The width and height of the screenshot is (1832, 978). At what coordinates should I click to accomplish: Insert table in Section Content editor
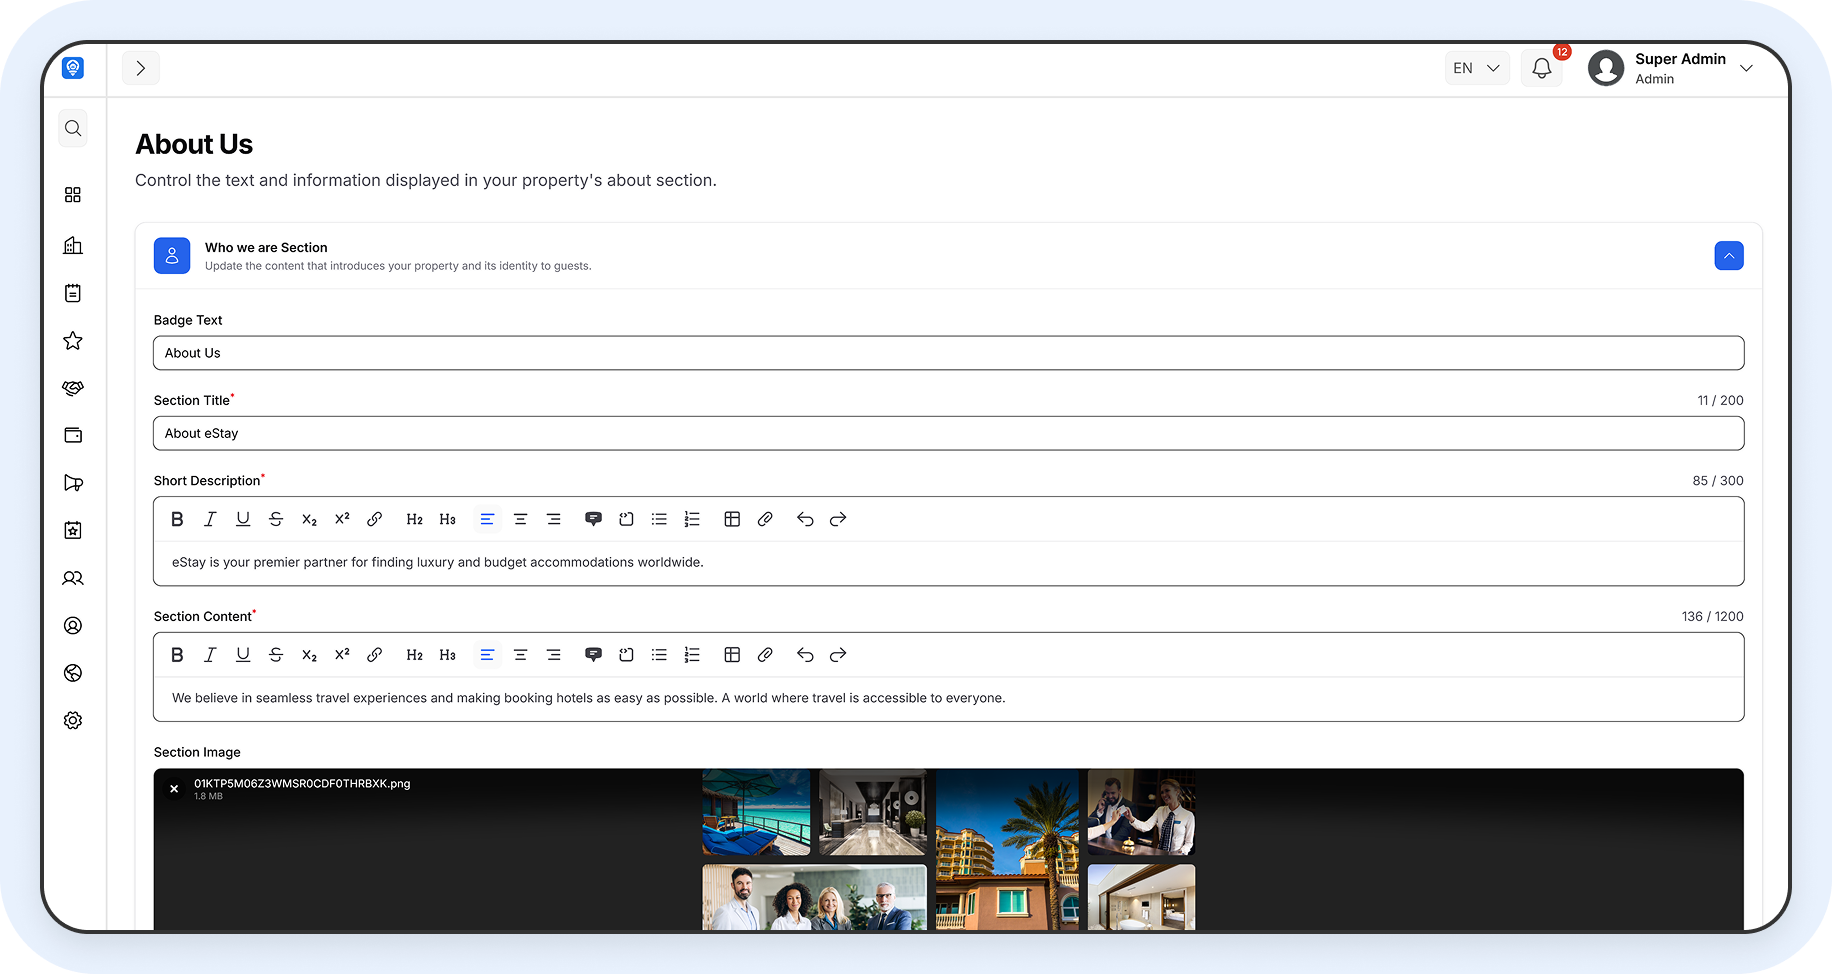[732, 655]
